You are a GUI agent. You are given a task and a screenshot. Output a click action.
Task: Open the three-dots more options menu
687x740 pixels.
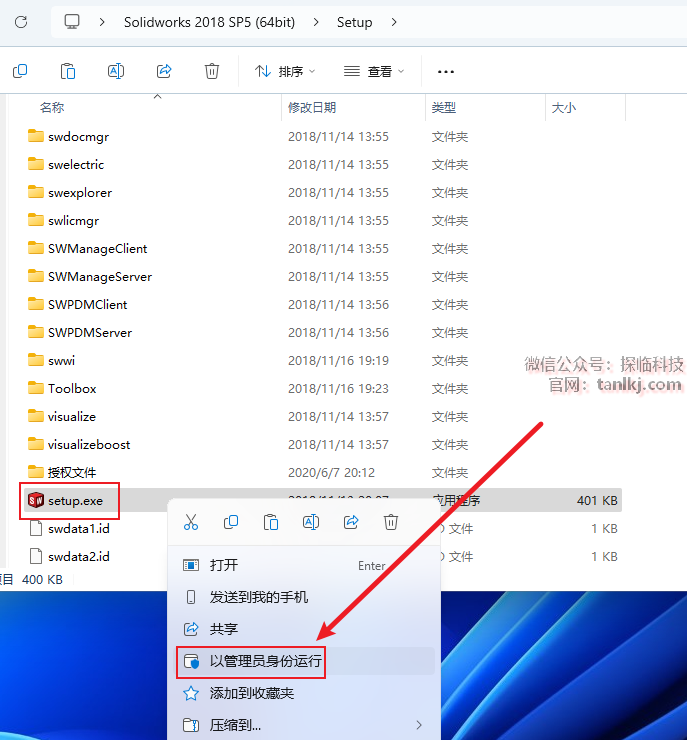(446, 72)
